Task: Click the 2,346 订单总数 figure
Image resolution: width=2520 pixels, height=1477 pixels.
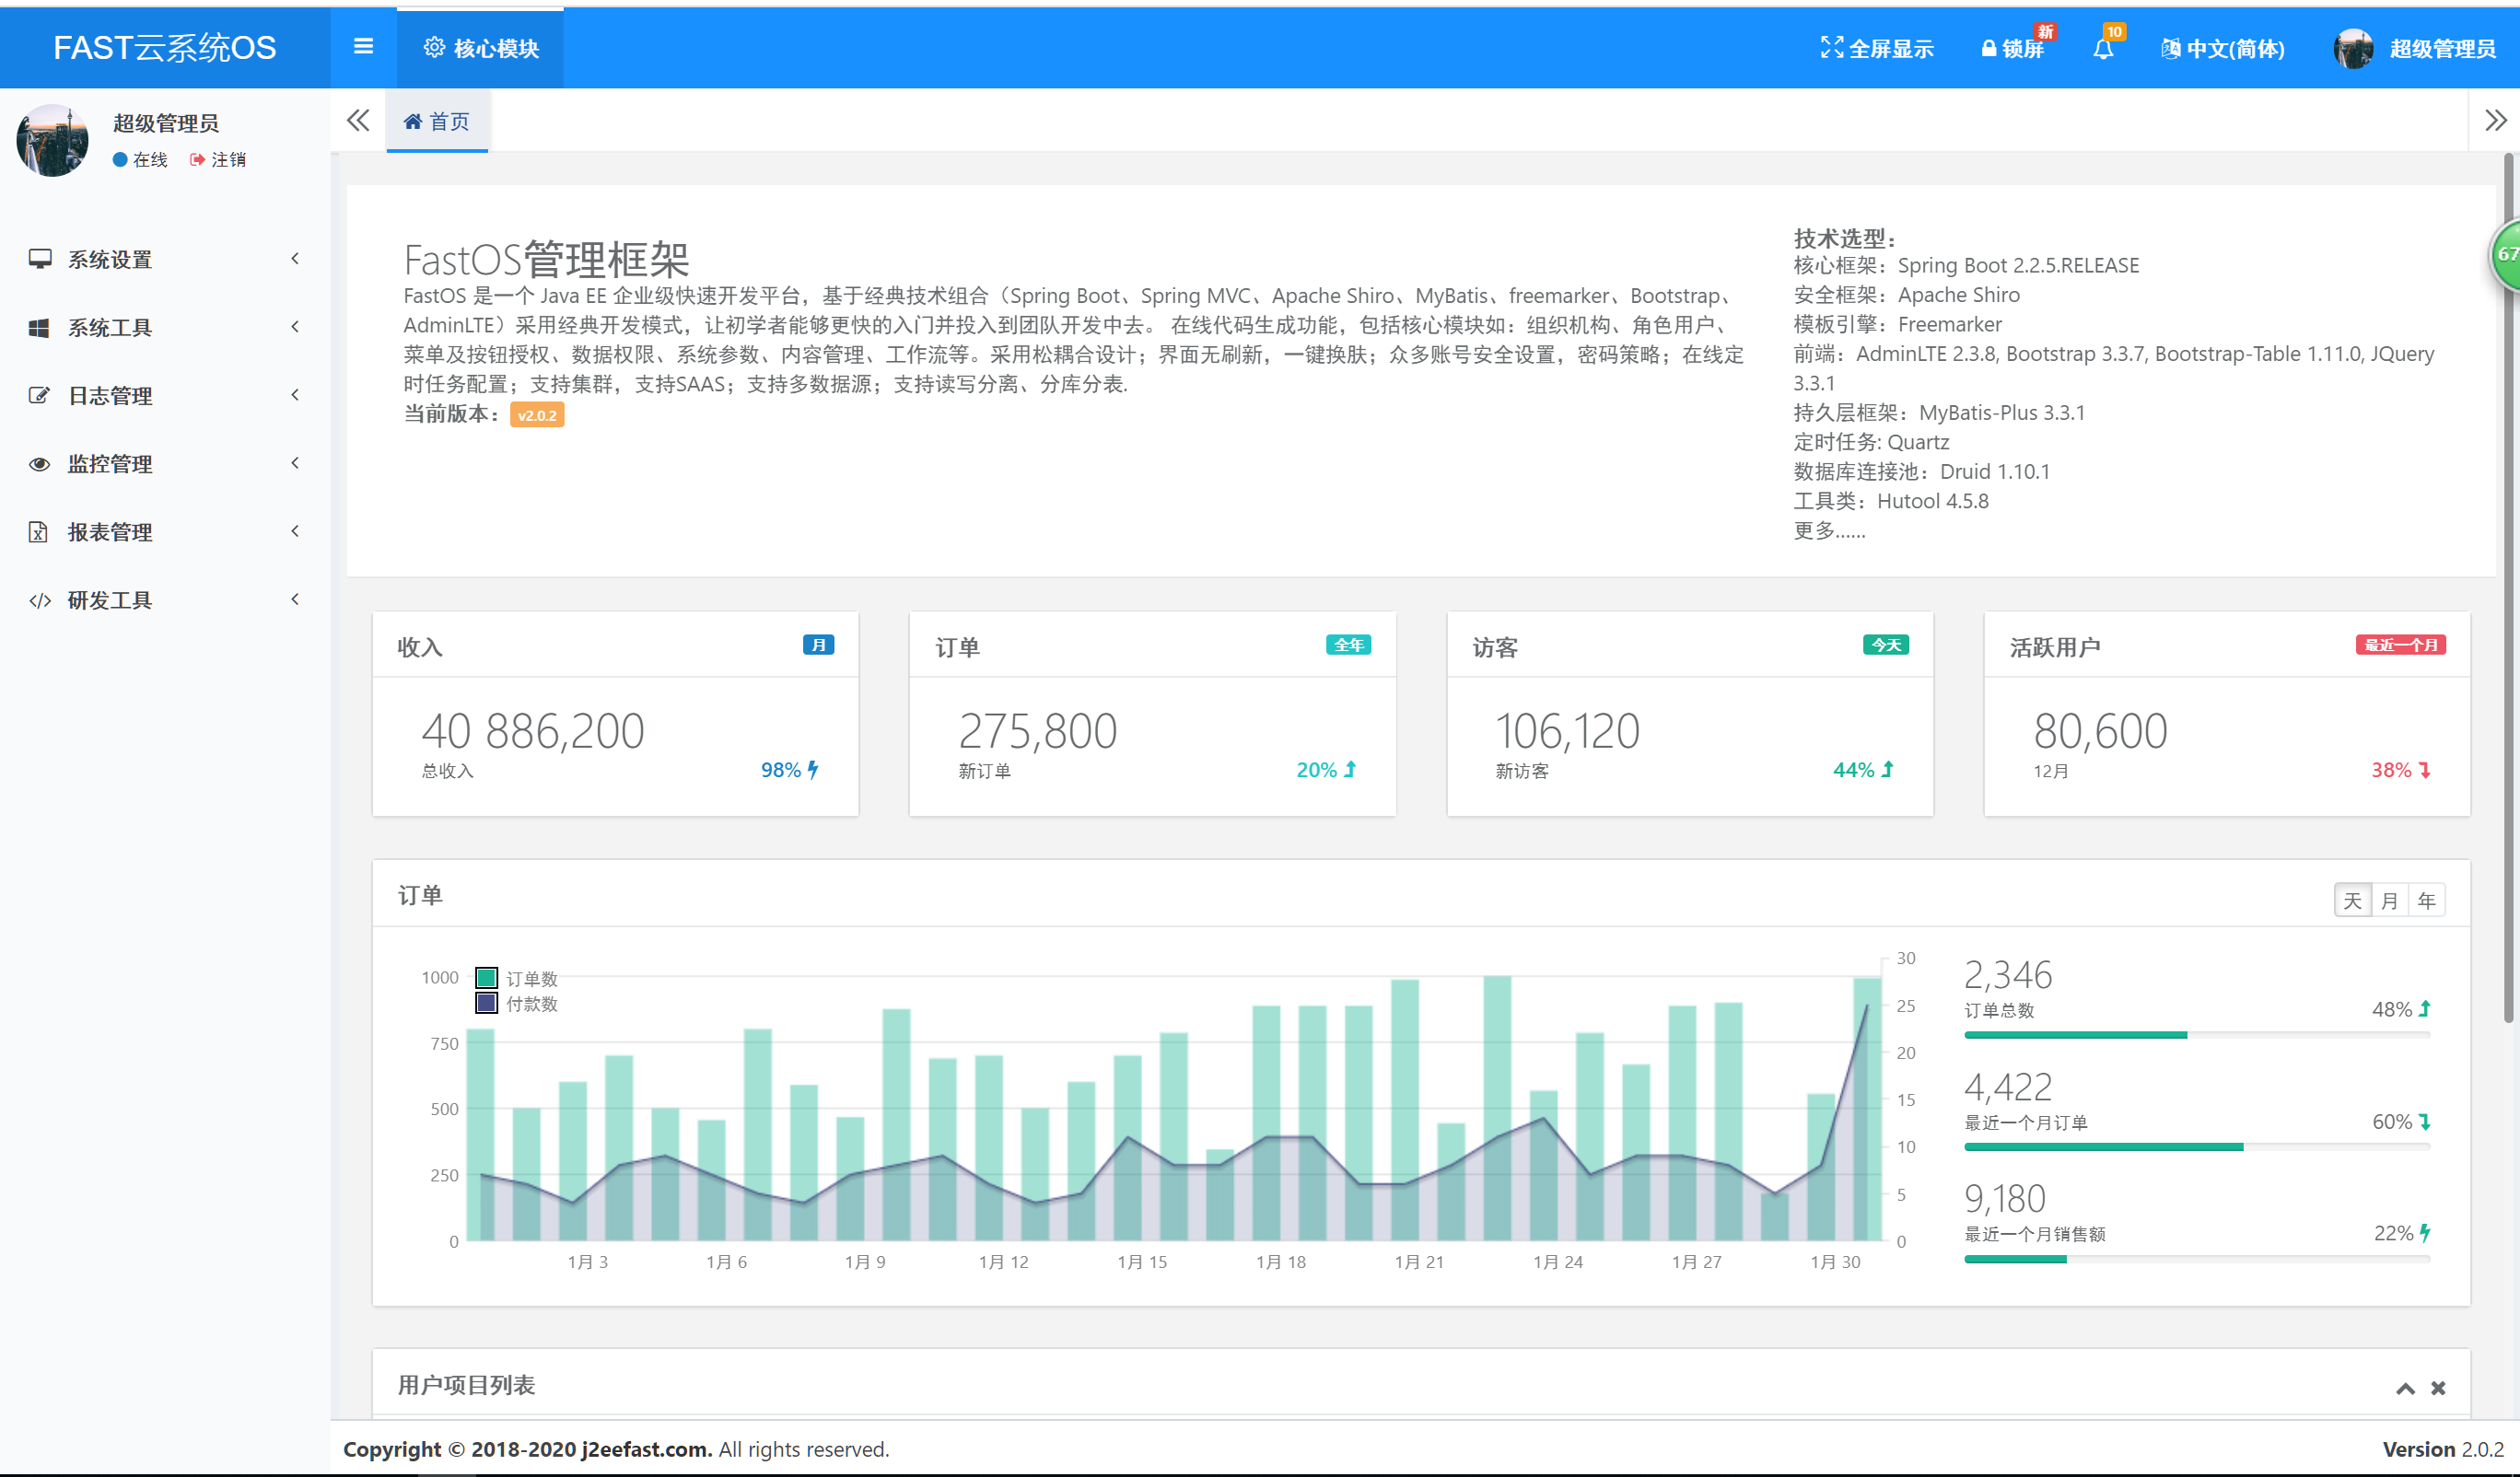Action: pos(2007,975)
